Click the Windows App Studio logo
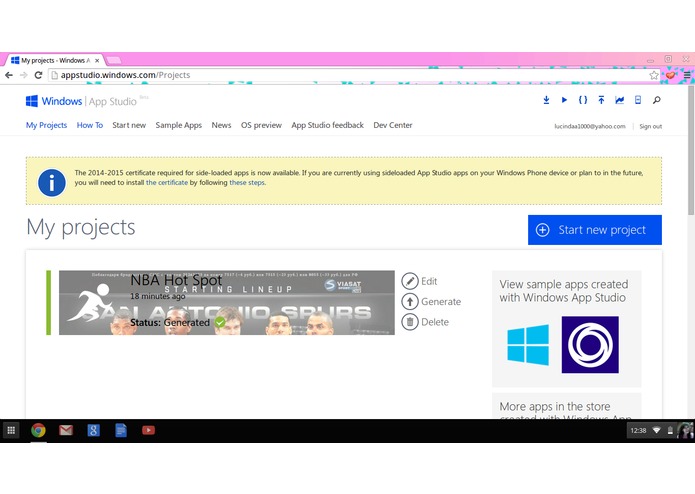Viewport: 695px width, 494px height. (x=81, y=101)
